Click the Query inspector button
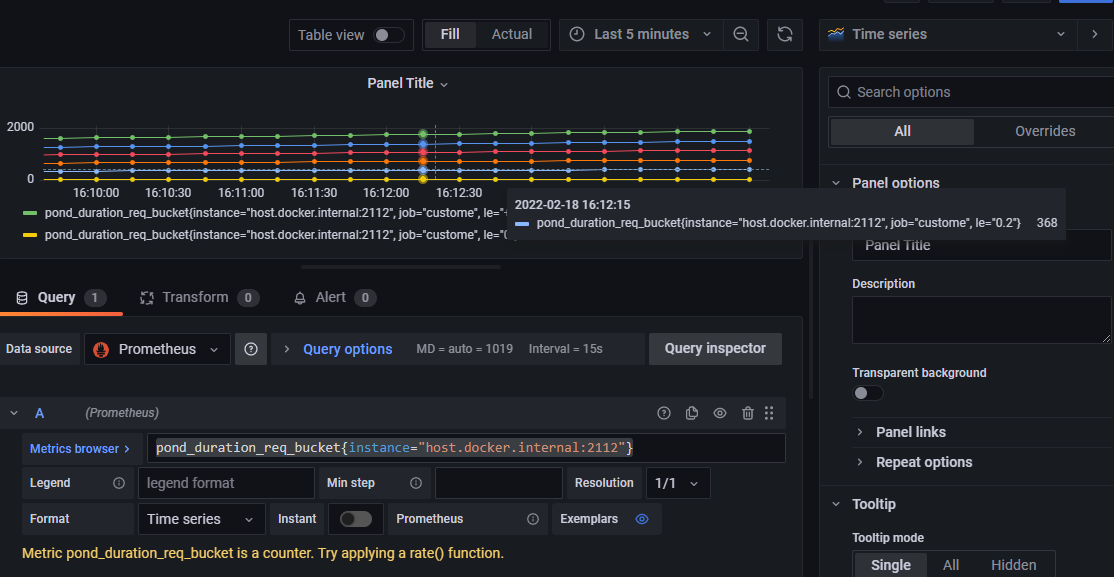 (x=715, y=348)
